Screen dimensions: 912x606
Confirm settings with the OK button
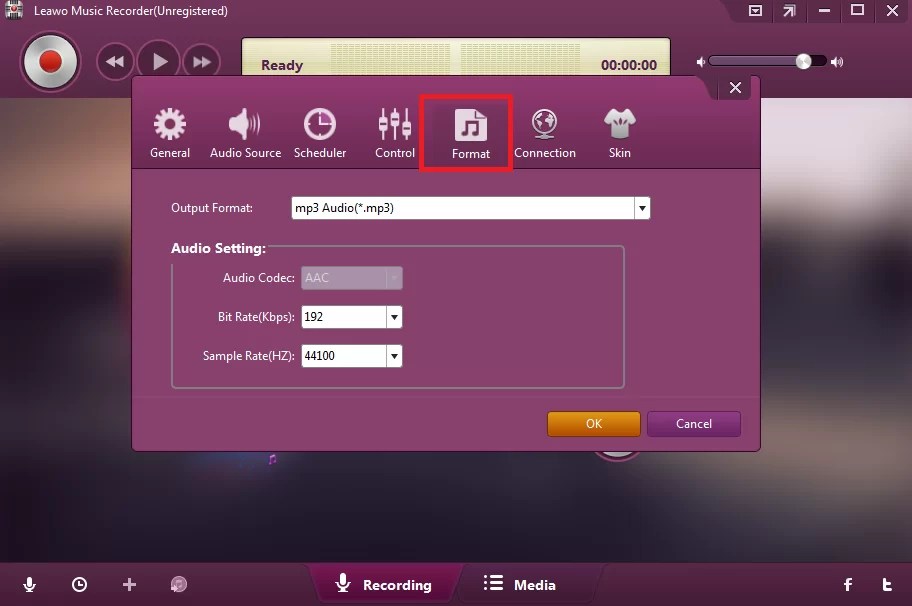[x=593, y=423]
